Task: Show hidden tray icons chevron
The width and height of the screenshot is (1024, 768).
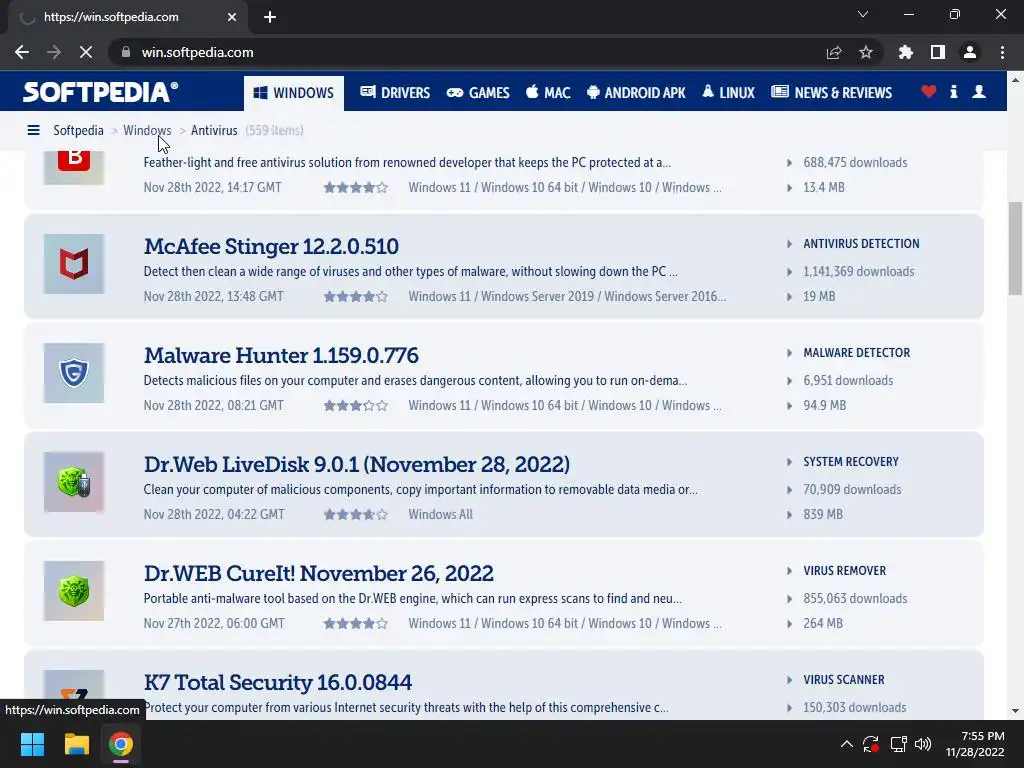Action: (846, 744)
